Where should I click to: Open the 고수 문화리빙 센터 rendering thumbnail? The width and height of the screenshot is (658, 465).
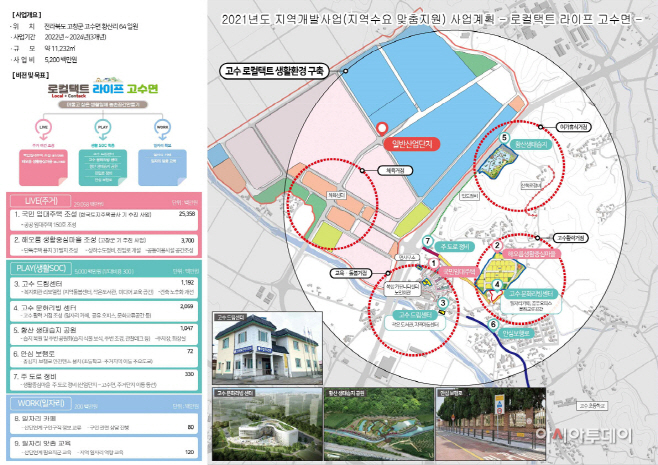pos(267,424)
